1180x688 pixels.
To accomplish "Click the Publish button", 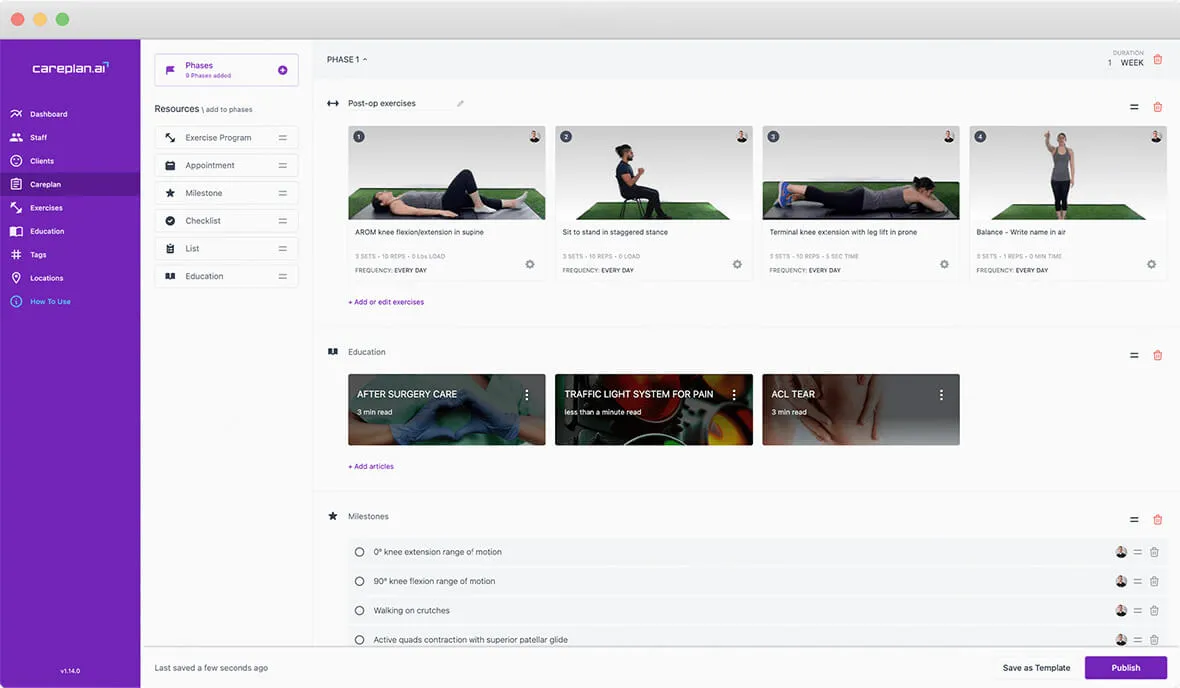I will [1125, 668].
